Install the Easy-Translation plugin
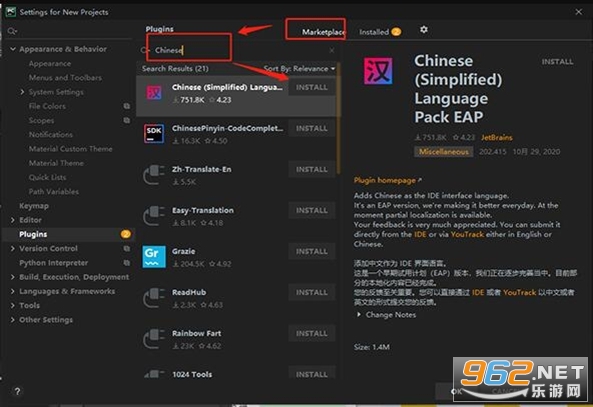The image size is (593, 407). (312, 210)
